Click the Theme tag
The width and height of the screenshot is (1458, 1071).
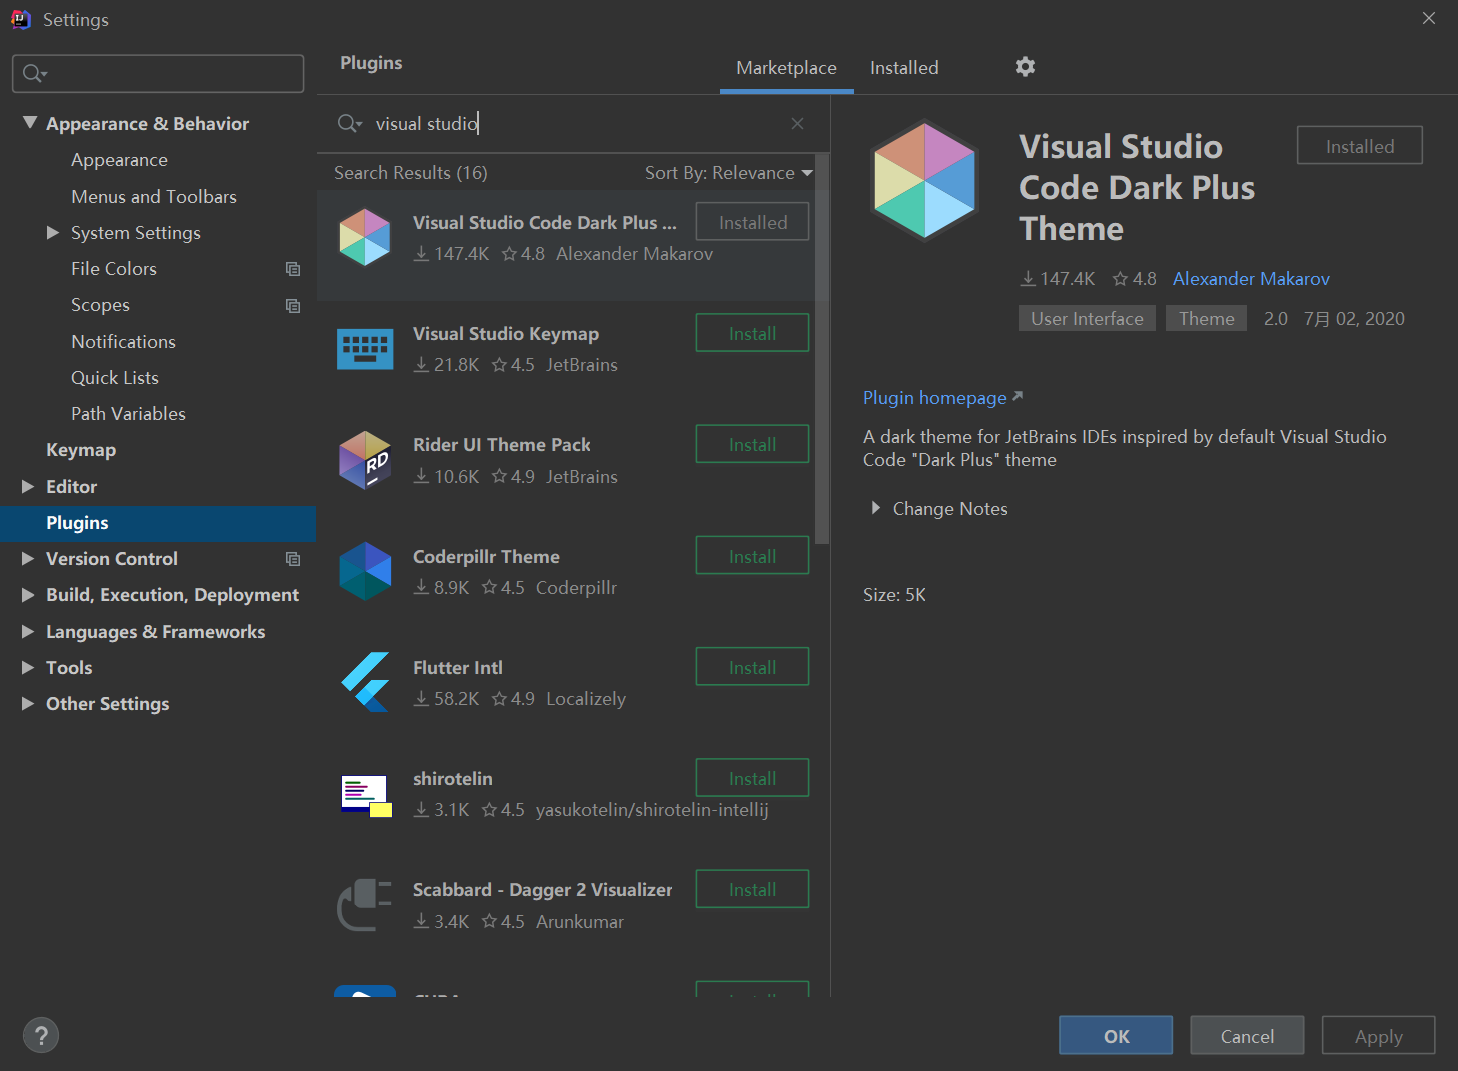1206,318
